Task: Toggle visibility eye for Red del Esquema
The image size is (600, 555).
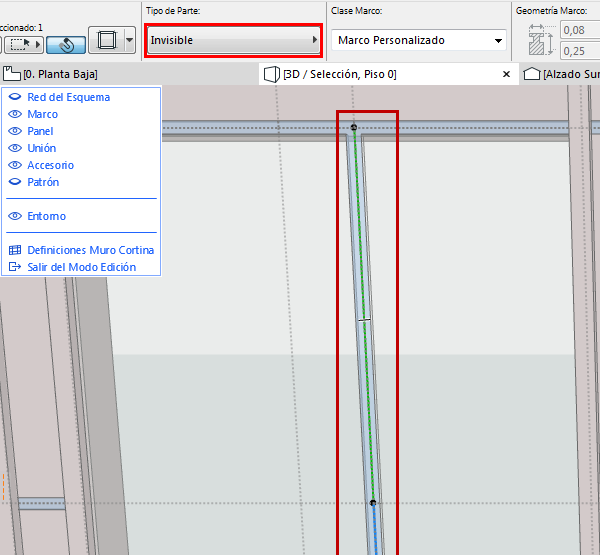Action: 15,97
